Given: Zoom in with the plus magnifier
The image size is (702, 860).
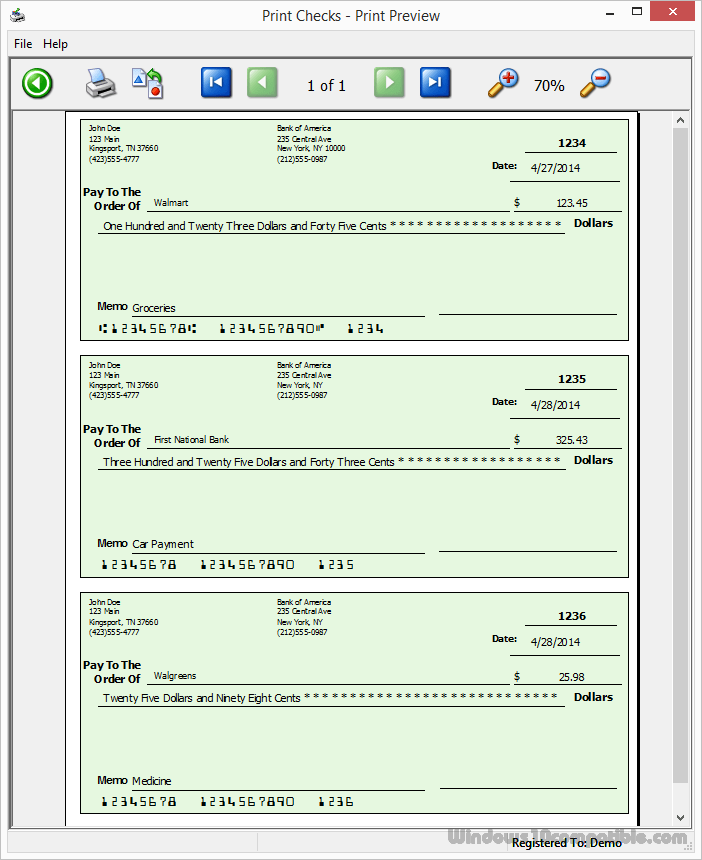Looking at the screenshot, I should [503, 83].
